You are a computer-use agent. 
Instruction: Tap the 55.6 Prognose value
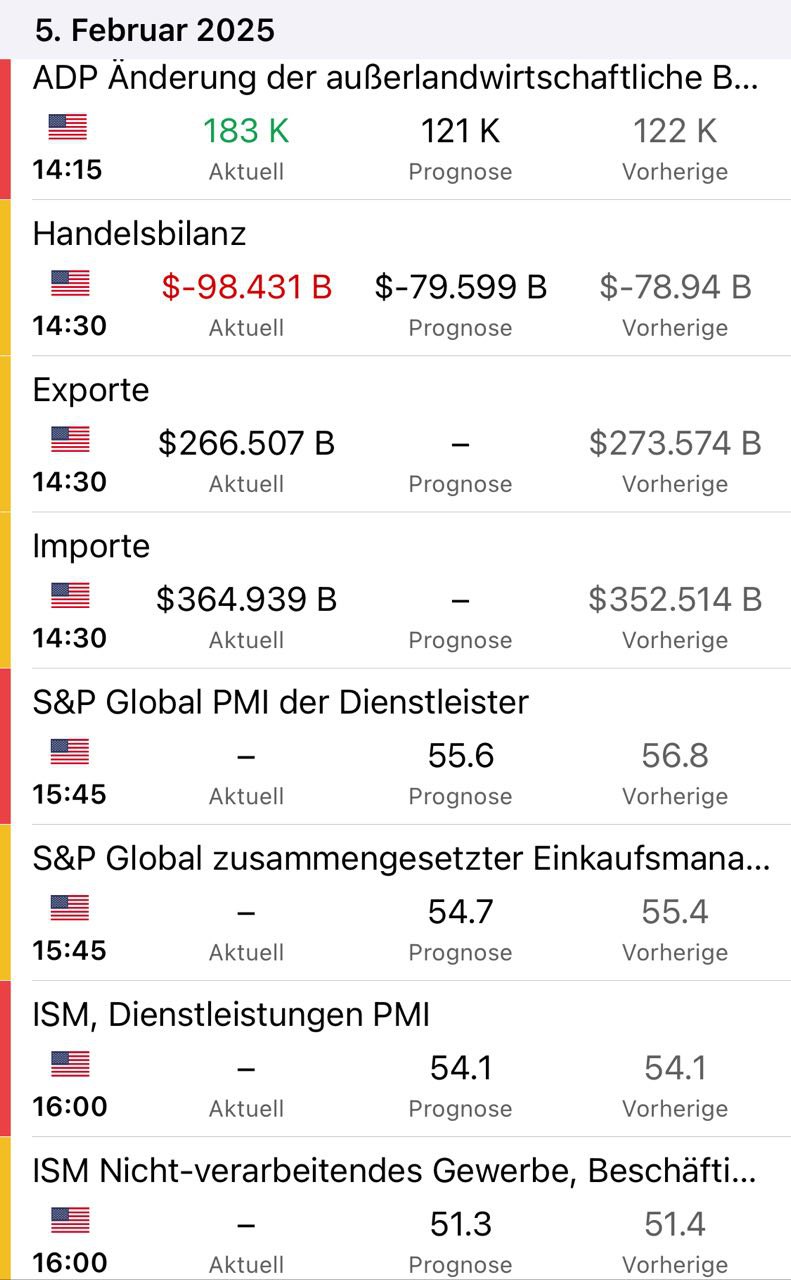pos(460,756)
